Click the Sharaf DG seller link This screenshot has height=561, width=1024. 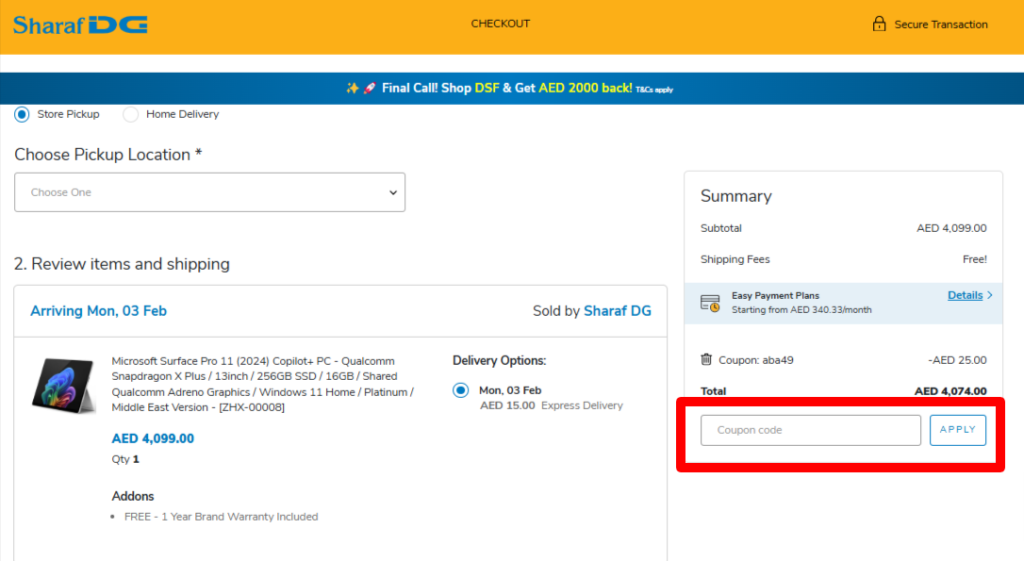coord(617,311)
